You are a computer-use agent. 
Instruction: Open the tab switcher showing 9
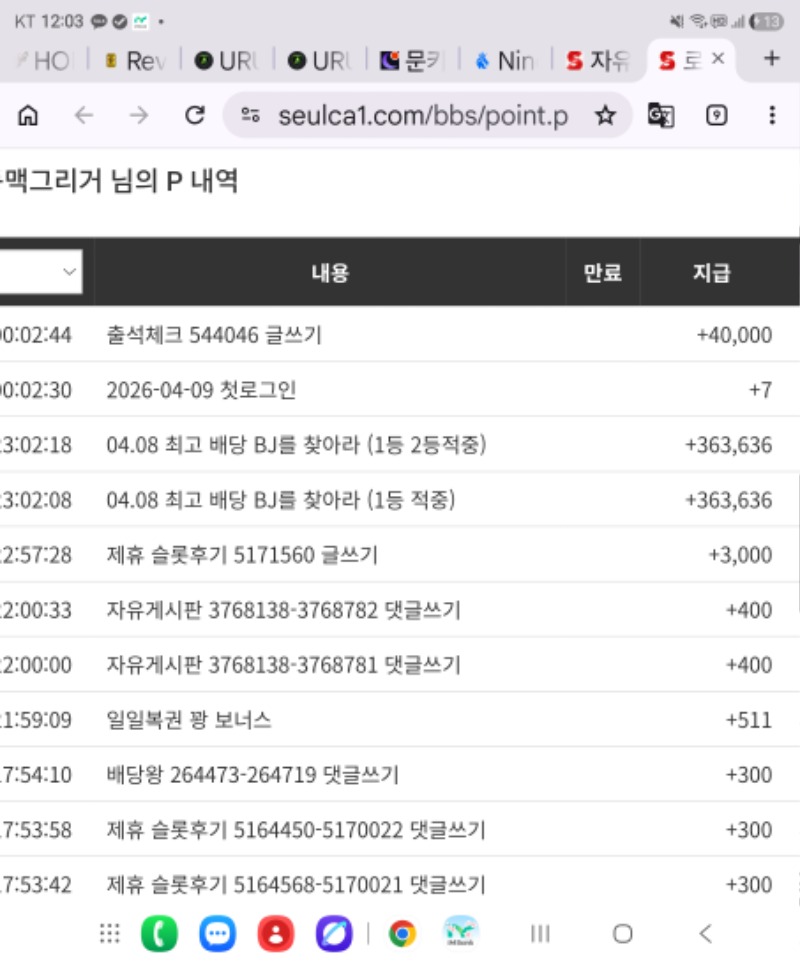click(x=716, y=116)
